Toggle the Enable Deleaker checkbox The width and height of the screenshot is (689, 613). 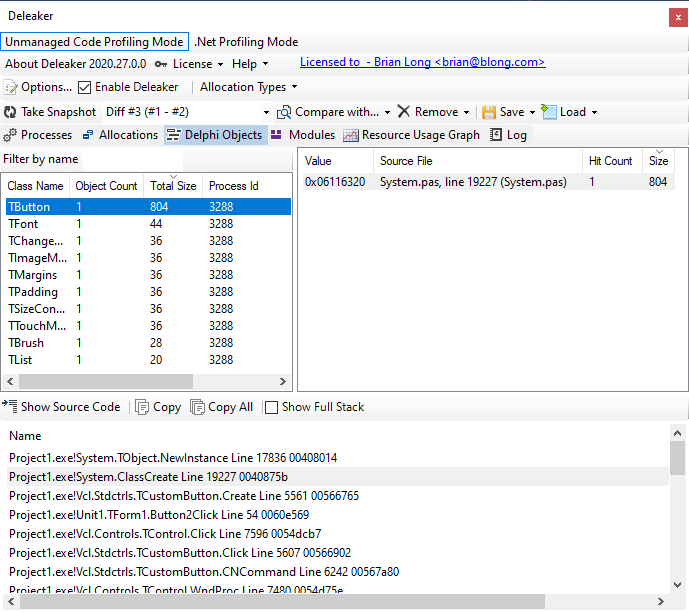click(84, 87)
